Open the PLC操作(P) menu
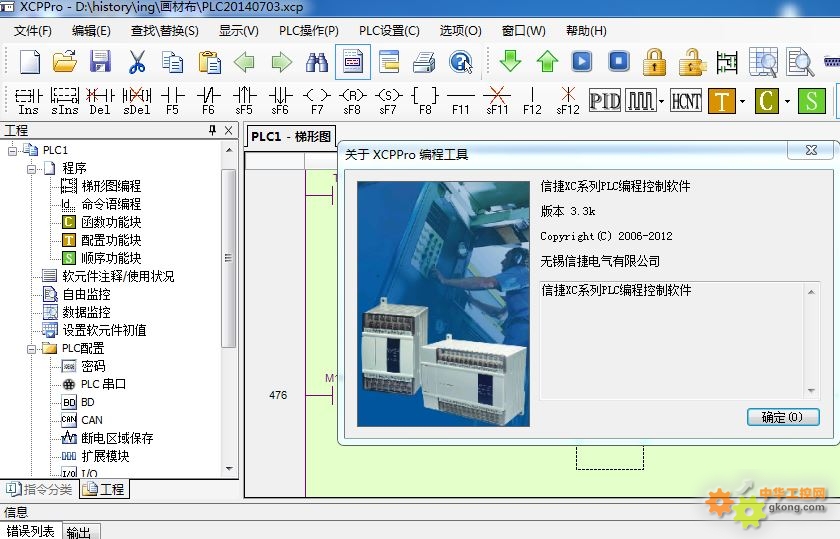This screenshot has width=840, height=539. coord(309,31)
